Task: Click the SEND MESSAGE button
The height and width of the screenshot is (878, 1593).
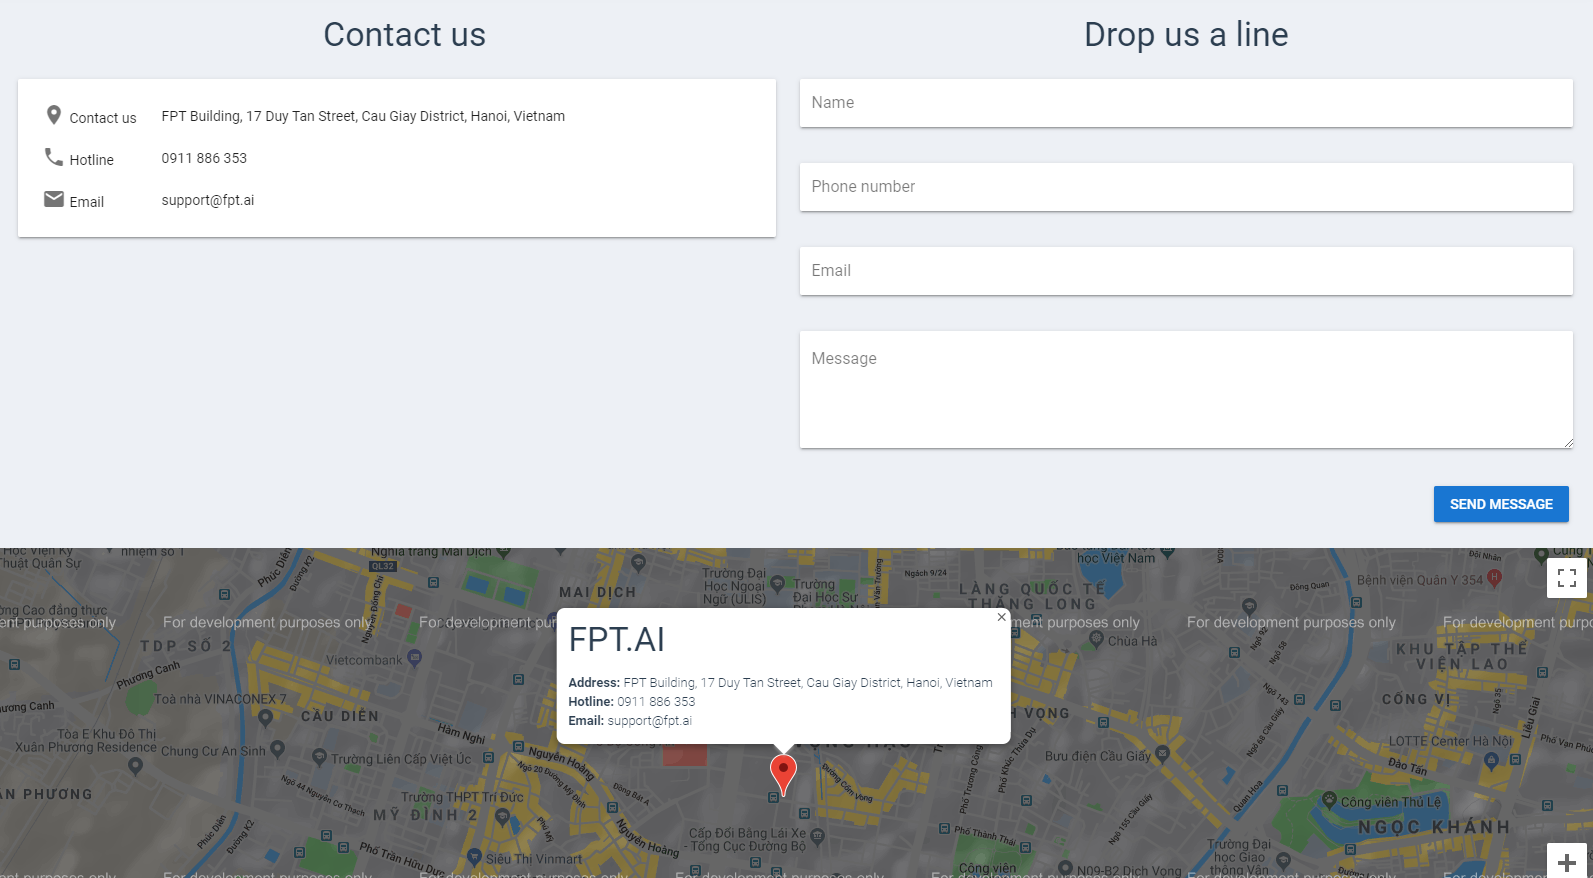Action: click(1501, 504)
